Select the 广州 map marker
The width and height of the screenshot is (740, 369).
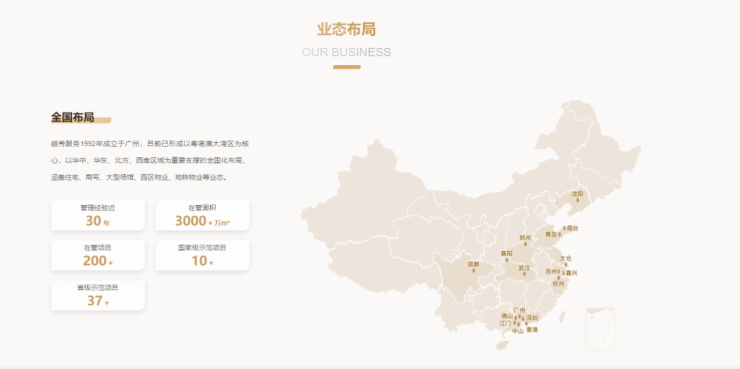point(519,316)
